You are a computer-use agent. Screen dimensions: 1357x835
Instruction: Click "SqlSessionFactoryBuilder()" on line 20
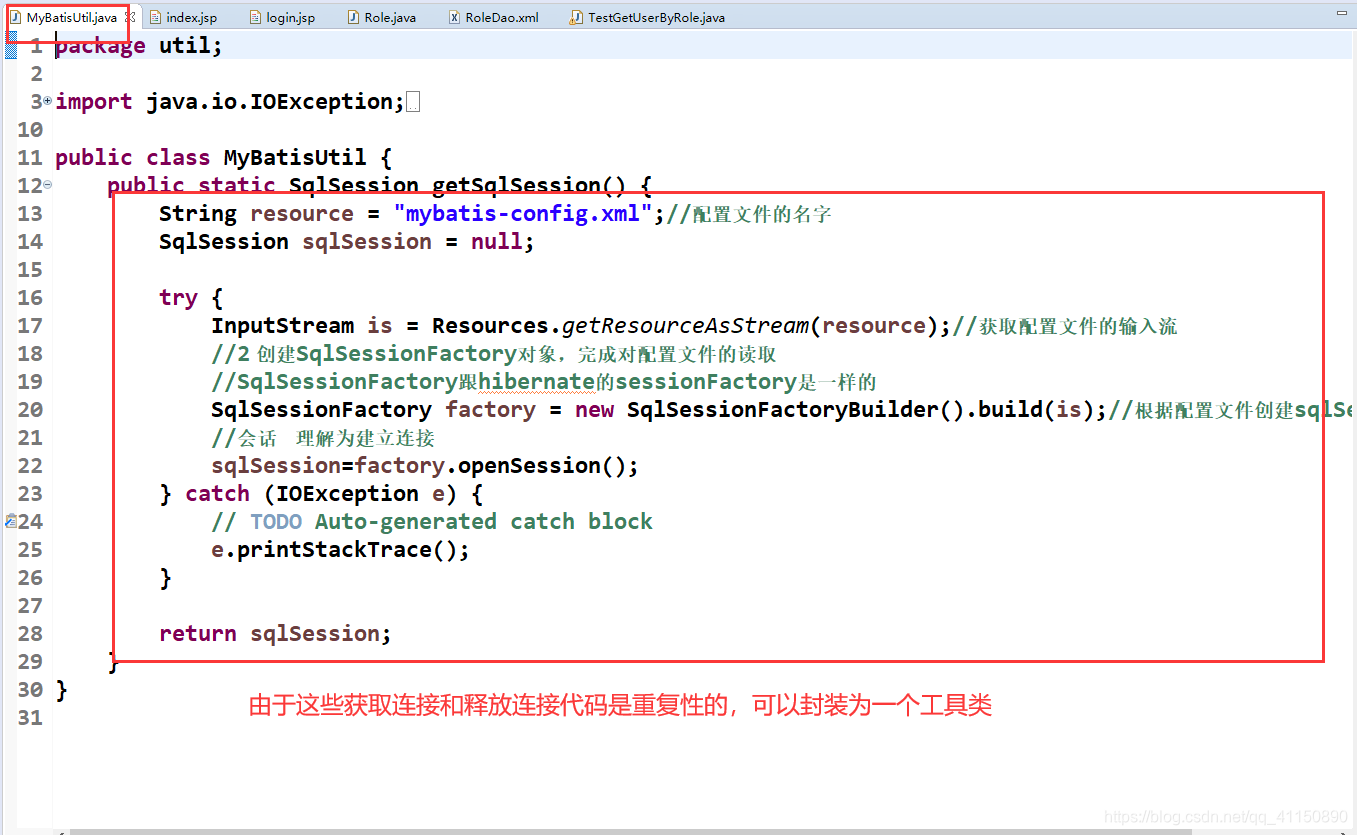click(797, 409)
